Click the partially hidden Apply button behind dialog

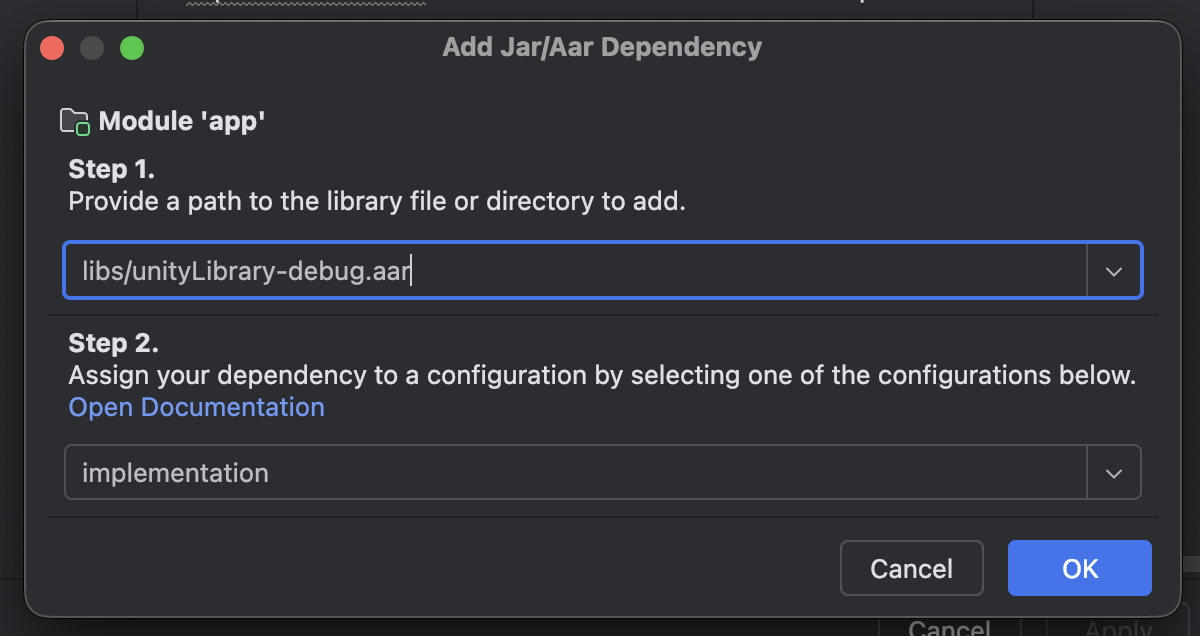1118,627
